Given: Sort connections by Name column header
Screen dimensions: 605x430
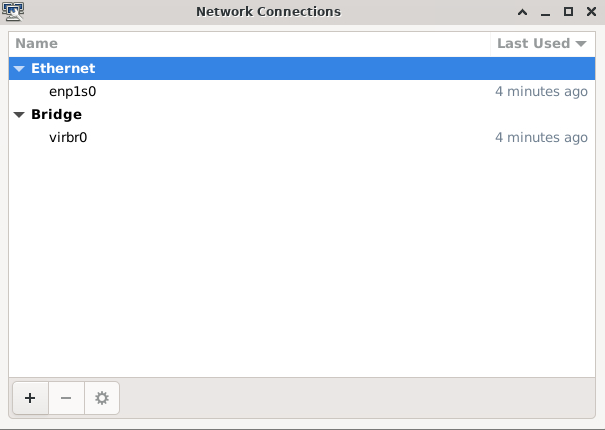Looking at the screenshot, I should pyautogui.click(x=37, y=43).
